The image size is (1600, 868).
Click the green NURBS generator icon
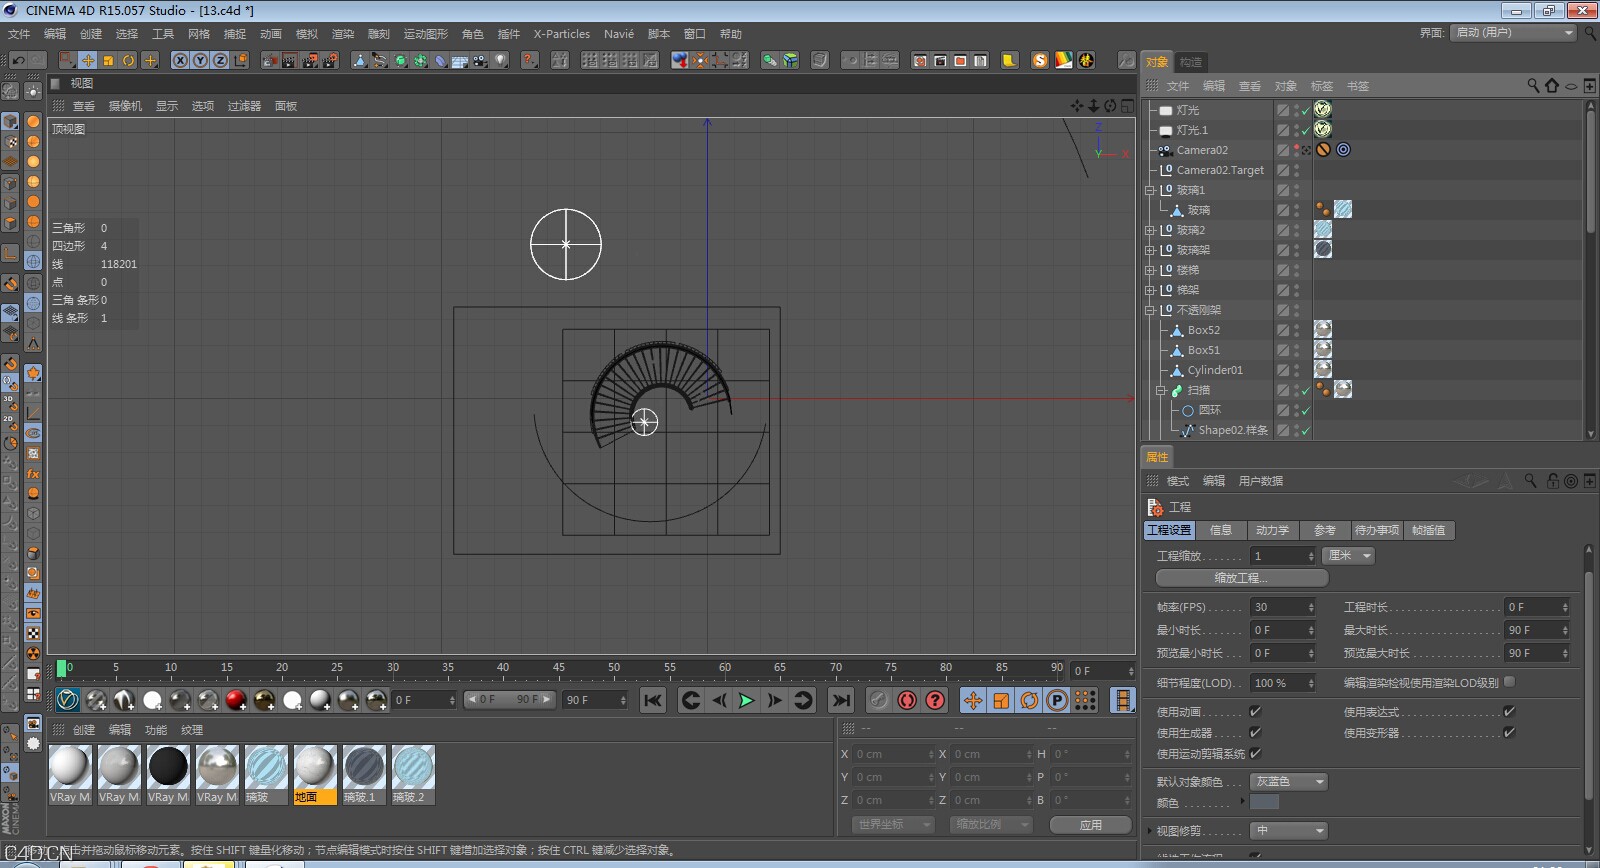(400, 60)
